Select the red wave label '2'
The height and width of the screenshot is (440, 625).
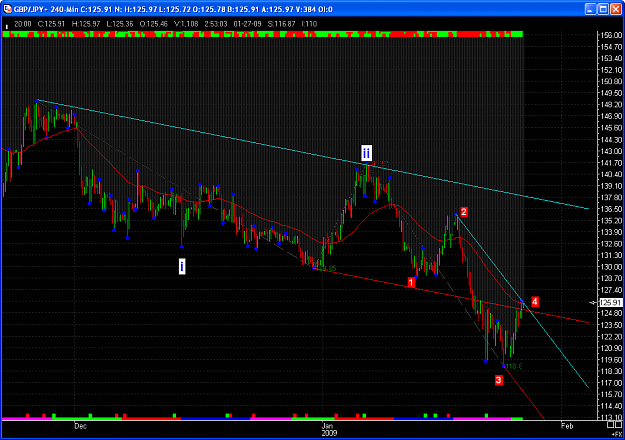[464, 212]
